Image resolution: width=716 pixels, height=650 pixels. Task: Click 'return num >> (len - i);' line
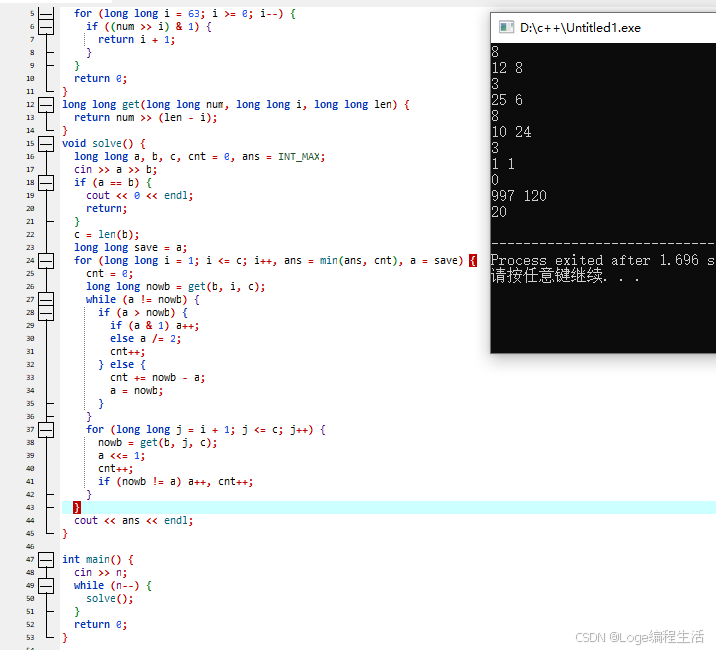[146, 118]
